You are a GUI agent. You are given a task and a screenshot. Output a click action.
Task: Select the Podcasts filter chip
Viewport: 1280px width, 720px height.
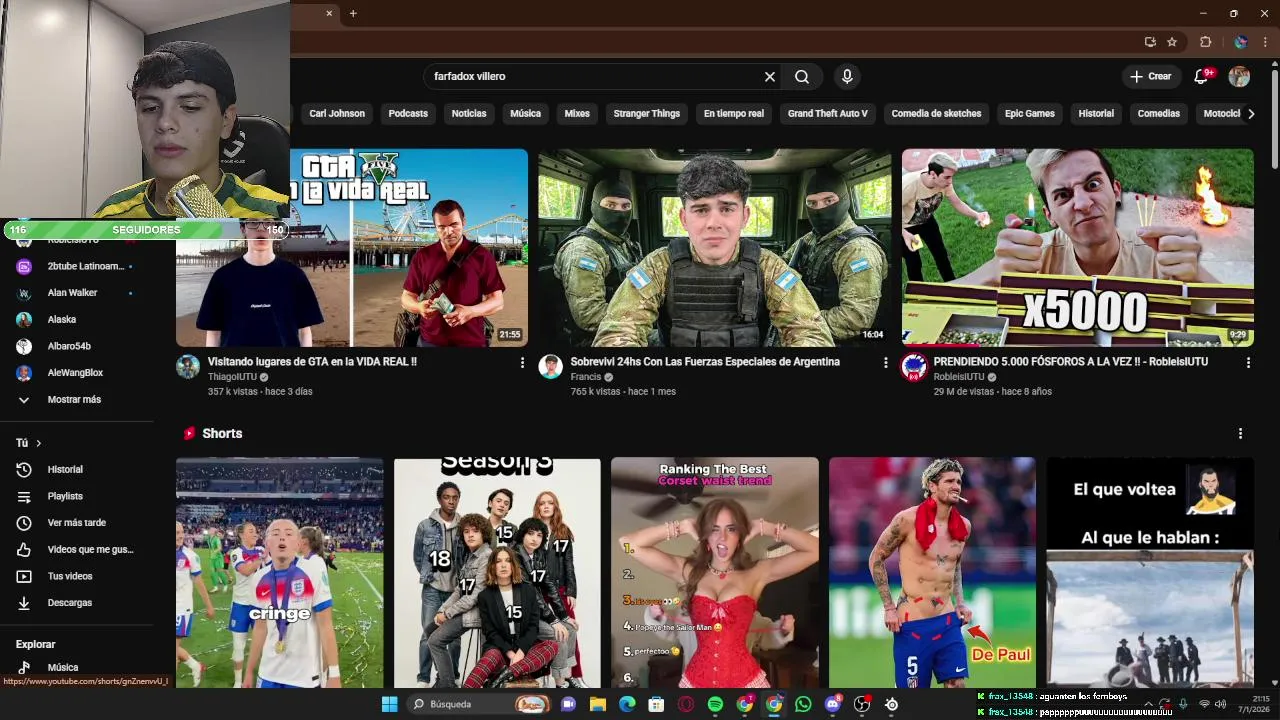[x=408, y=114]
